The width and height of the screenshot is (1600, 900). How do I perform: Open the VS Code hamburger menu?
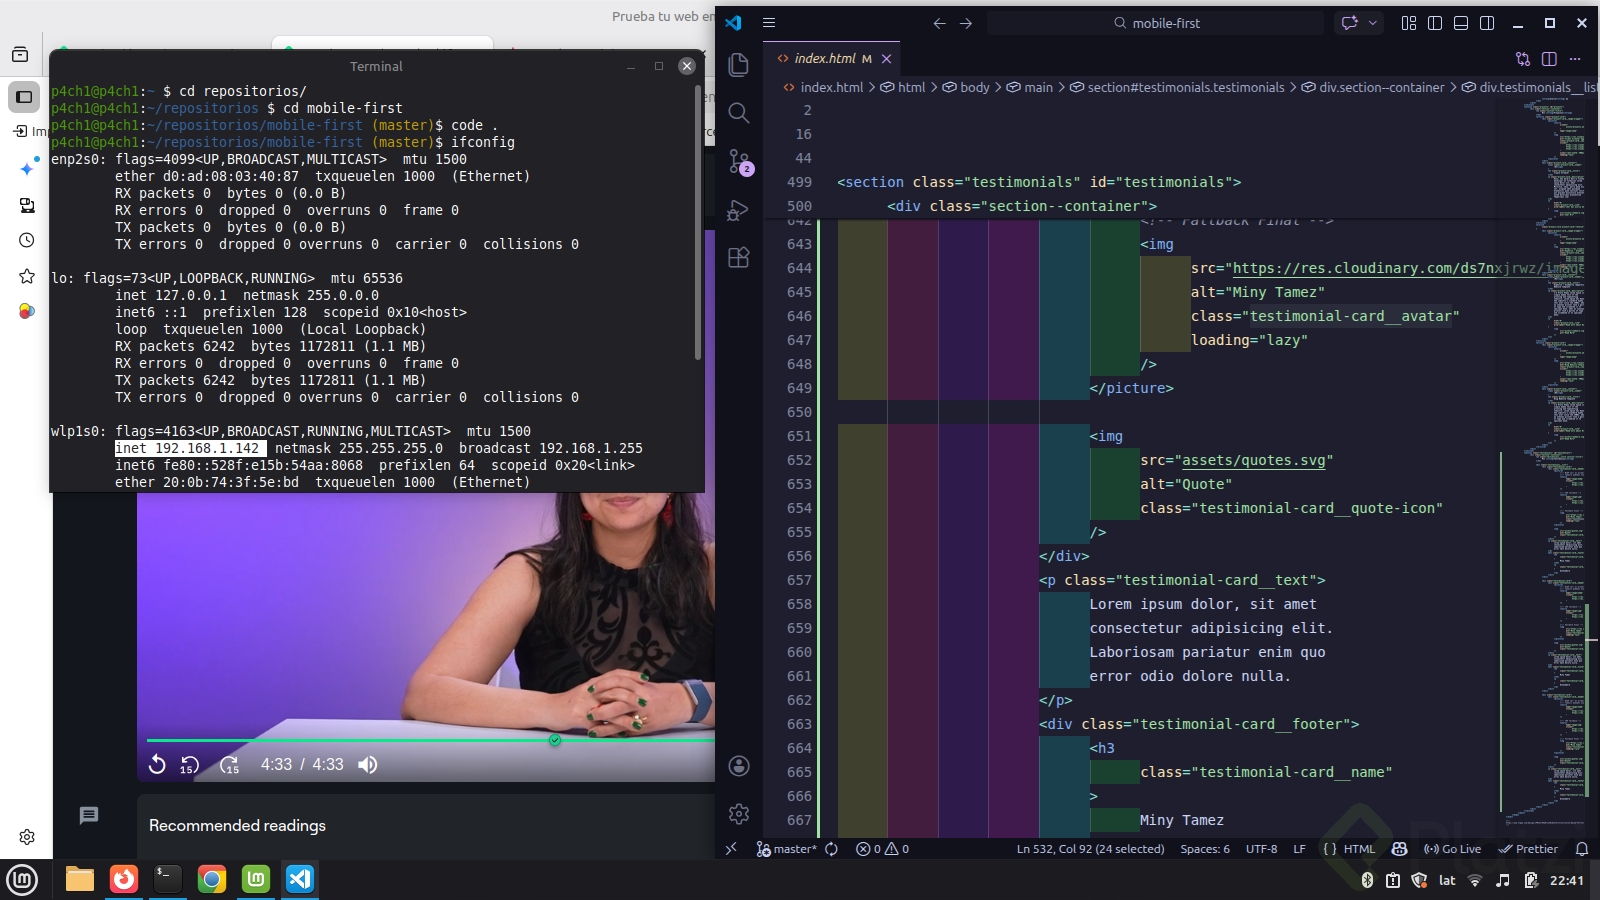coord(769,23)
